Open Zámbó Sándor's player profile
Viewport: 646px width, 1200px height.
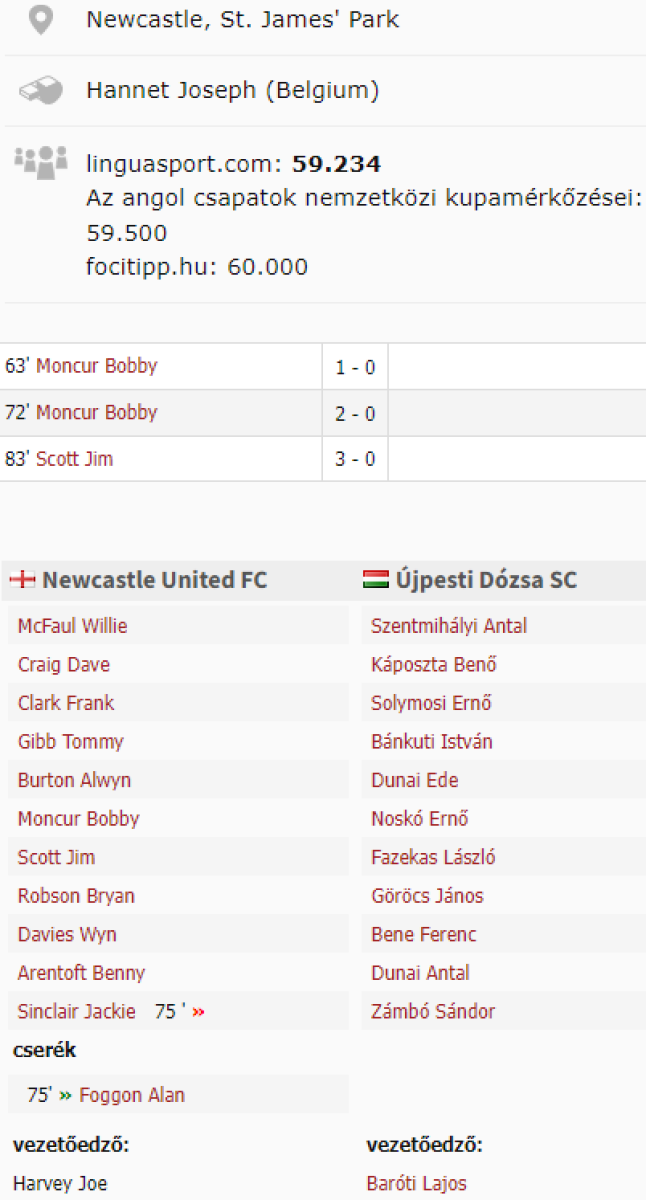[x=433, y=1011]
